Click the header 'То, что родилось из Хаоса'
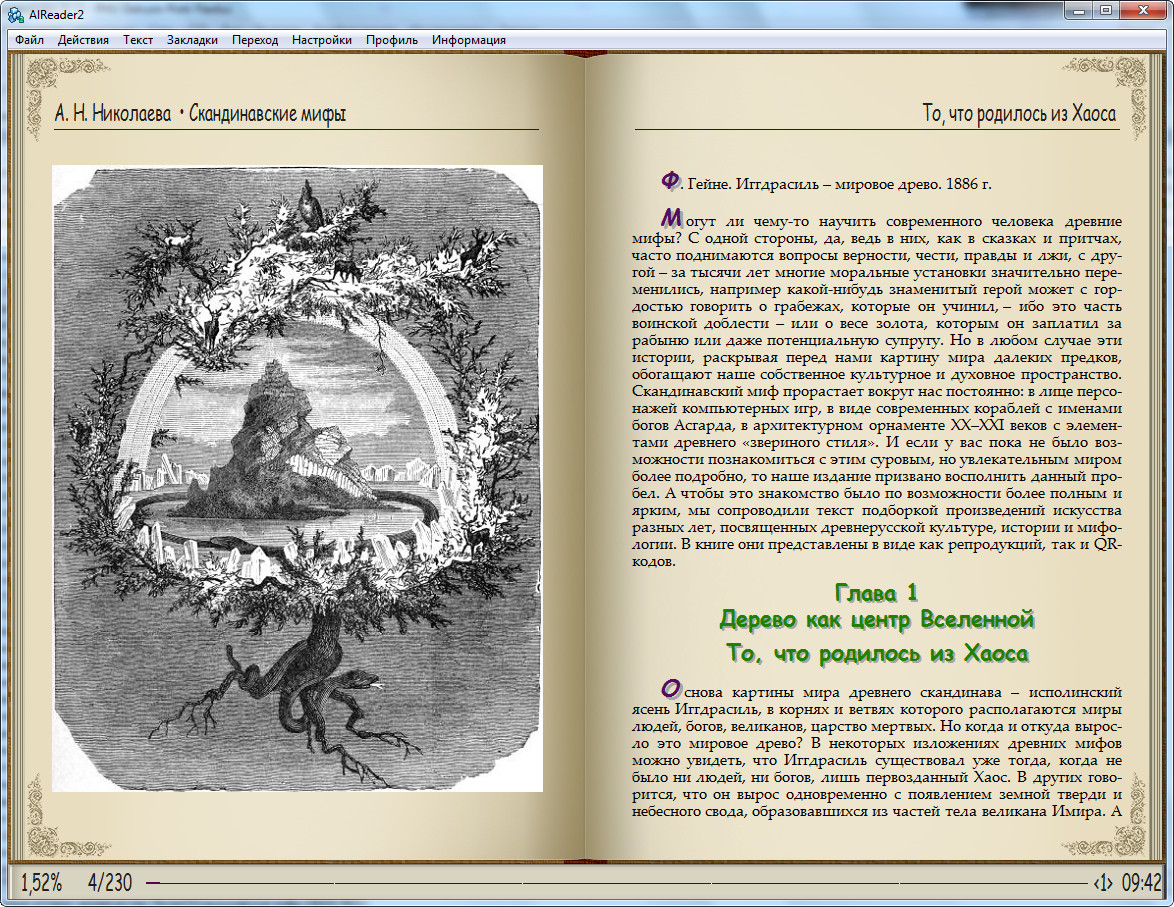1174x907 pixels. pyautogui.click(x=1019, y=114)
